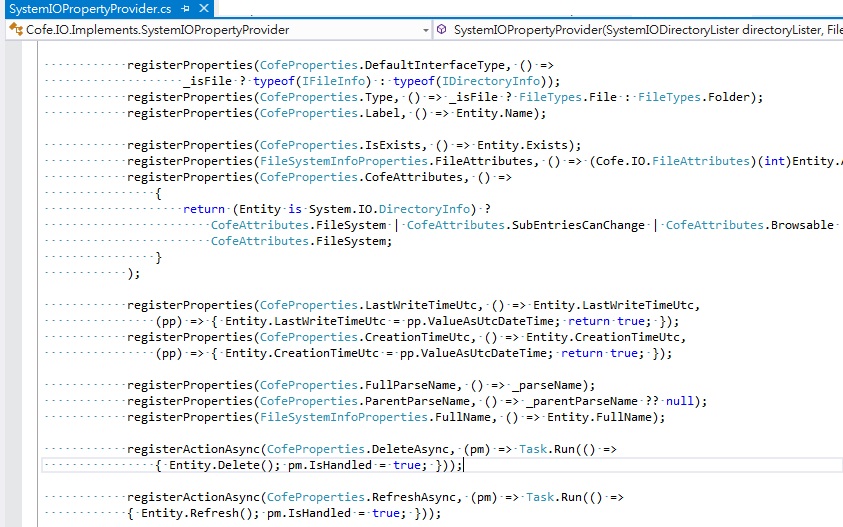Click the purple method icon in member dropdown
The height and width of the screenshot is (527, 843).
tap(441, 30)
